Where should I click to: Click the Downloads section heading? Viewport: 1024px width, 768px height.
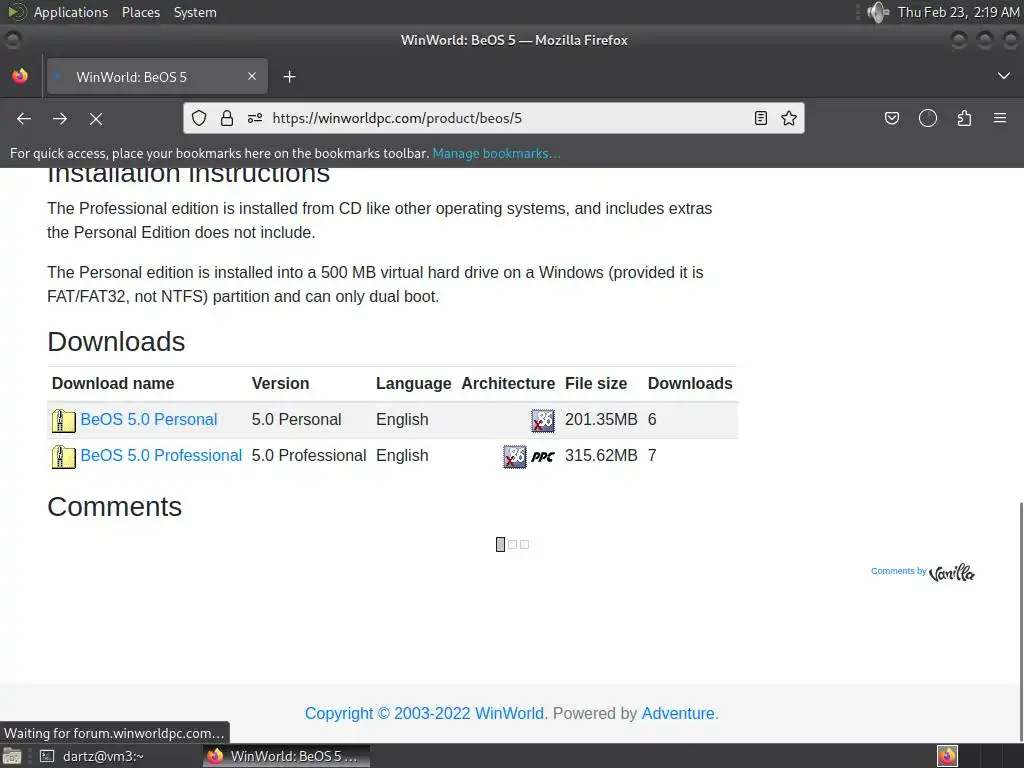click(116, 342)
